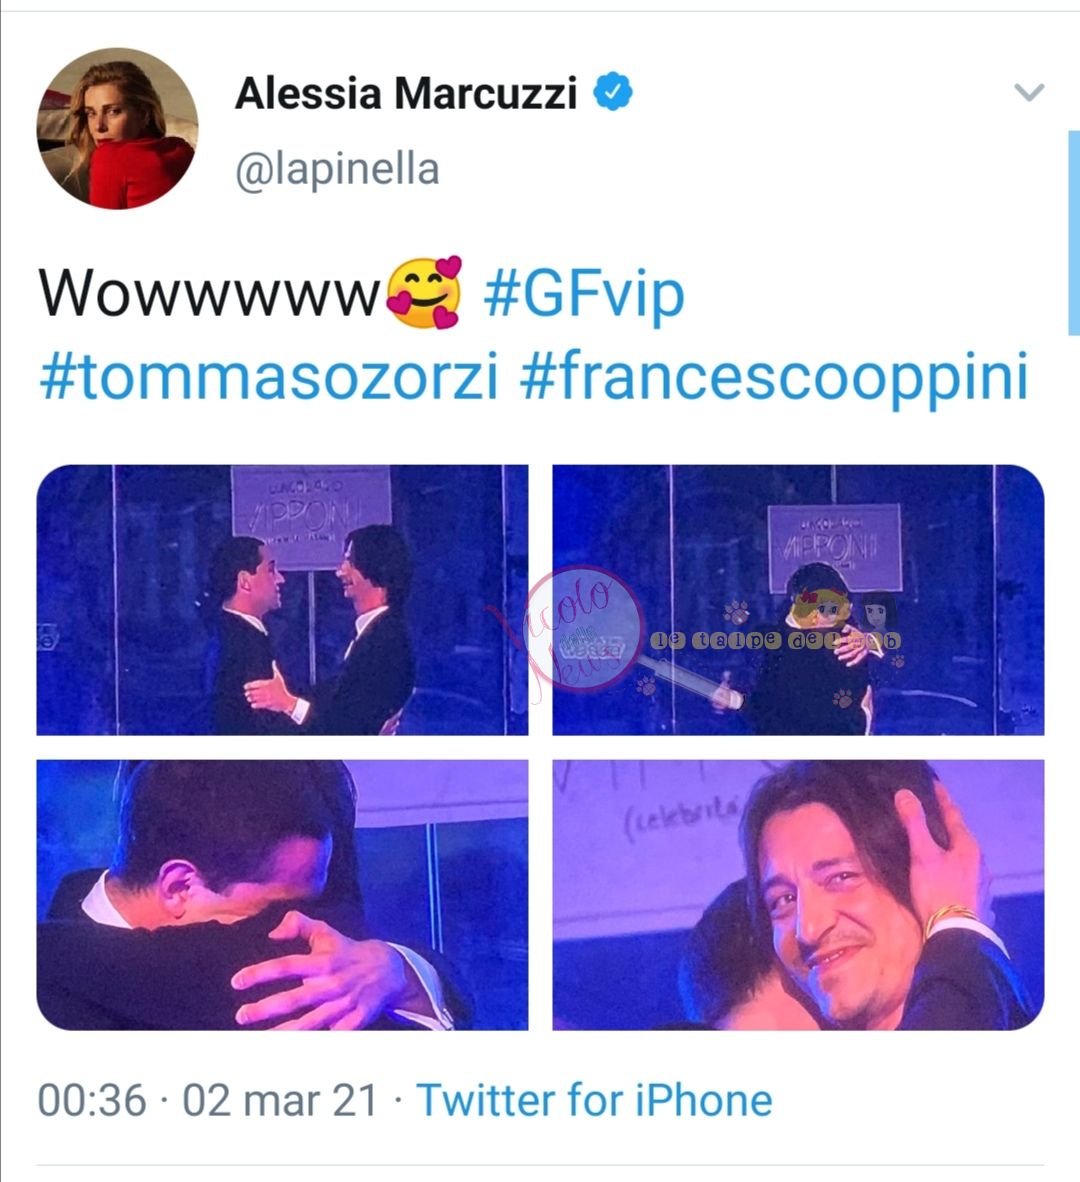Open Alessia Marcuzzi's round profile picture

click(x=118, y=128)
